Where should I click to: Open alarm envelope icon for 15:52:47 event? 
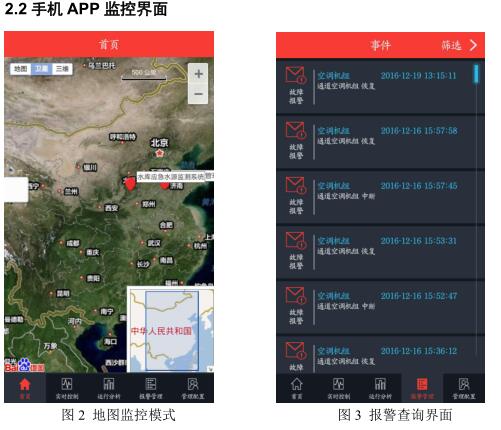click(296, 295)
